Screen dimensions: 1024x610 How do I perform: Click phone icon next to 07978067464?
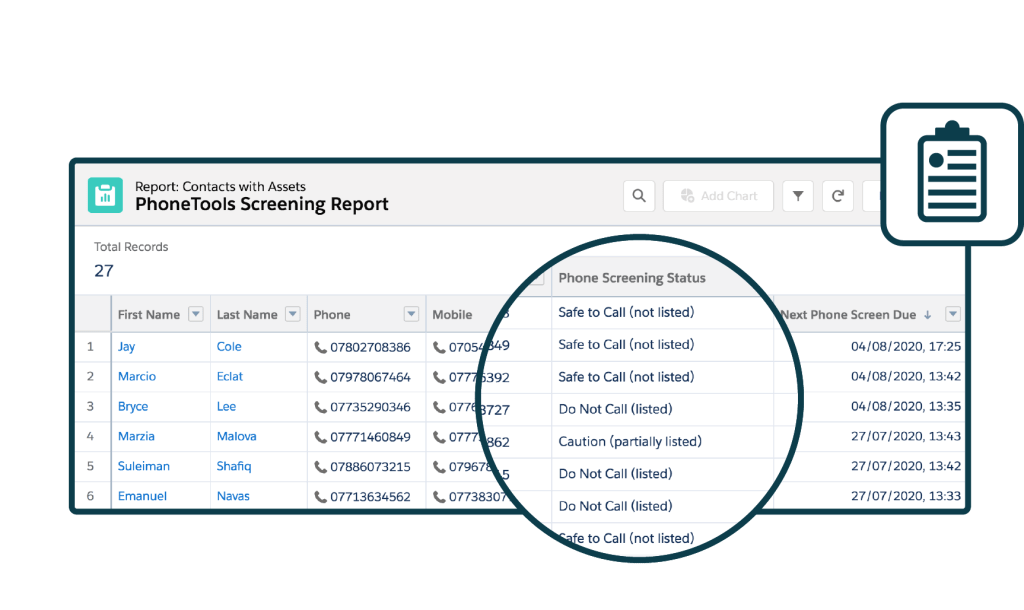[x=321, y=377]
